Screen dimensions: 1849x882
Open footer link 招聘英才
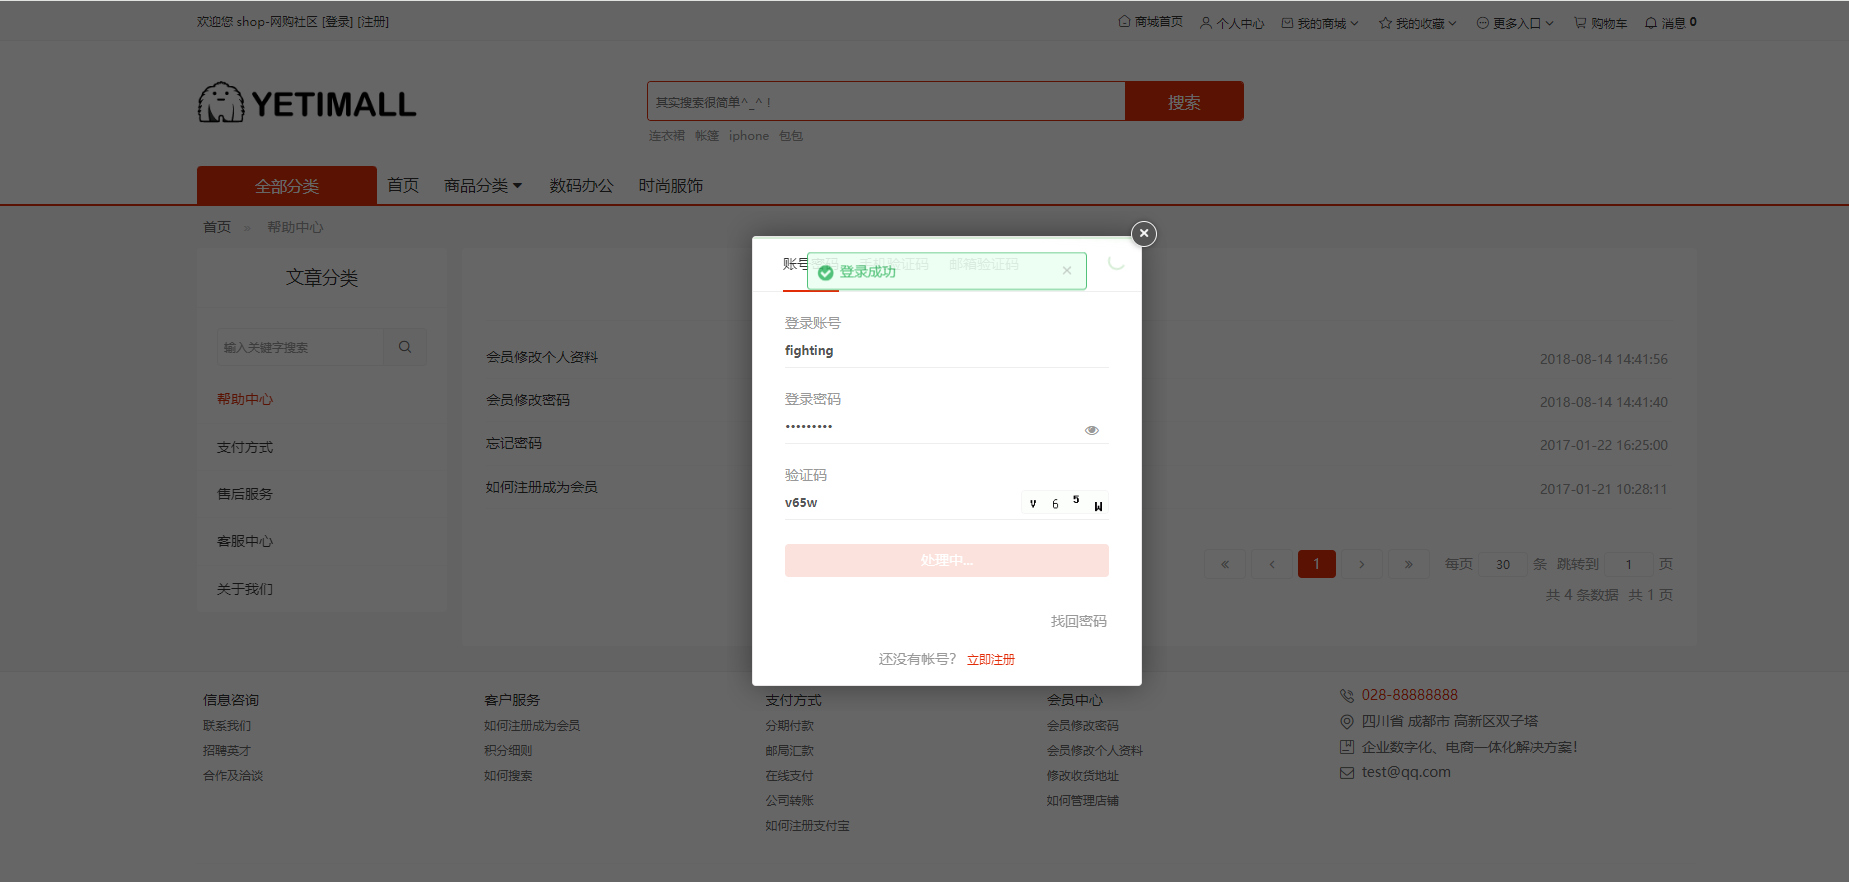[227, 751]
